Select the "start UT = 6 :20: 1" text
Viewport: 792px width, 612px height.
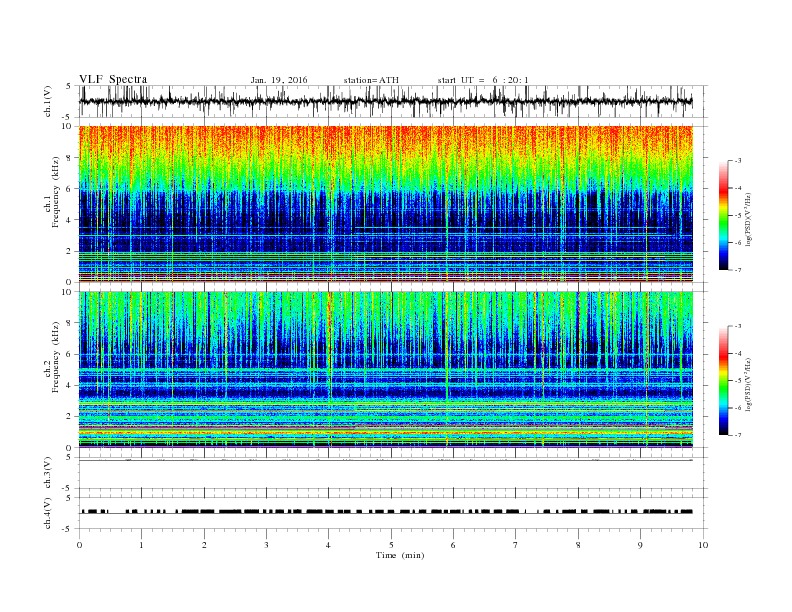pos(483,80)
